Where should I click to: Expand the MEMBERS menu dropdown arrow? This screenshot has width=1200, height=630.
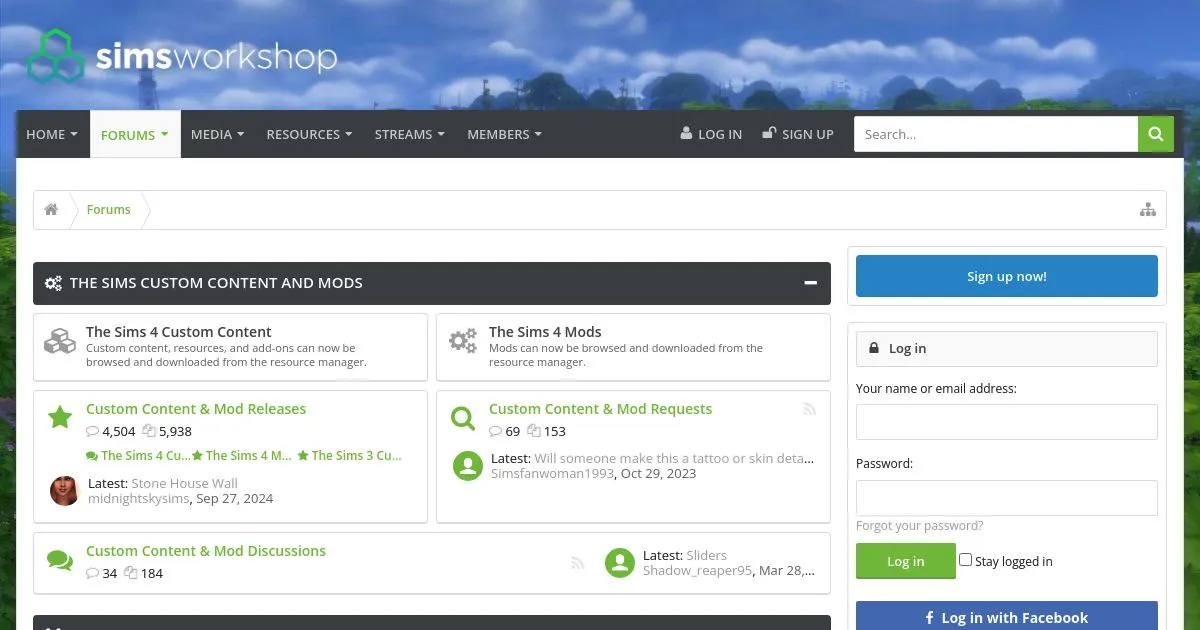(537, 134)
